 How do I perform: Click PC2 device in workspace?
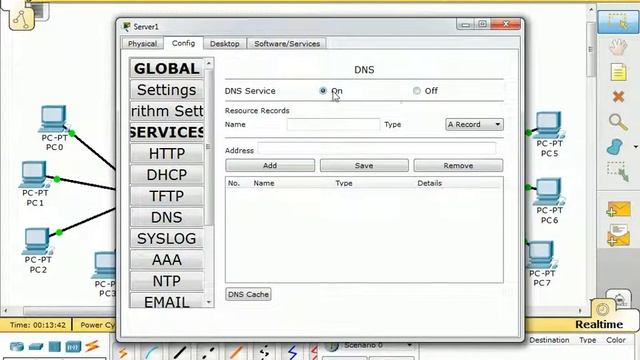[37, 241]
